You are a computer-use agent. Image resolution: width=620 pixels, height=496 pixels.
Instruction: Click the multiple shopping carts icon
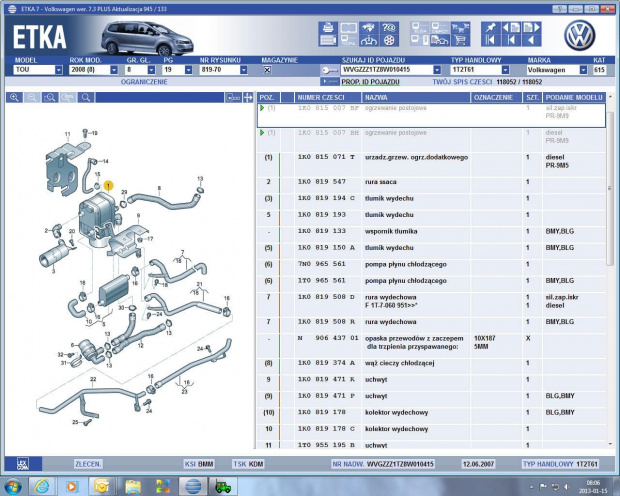[x=460, y=27]
